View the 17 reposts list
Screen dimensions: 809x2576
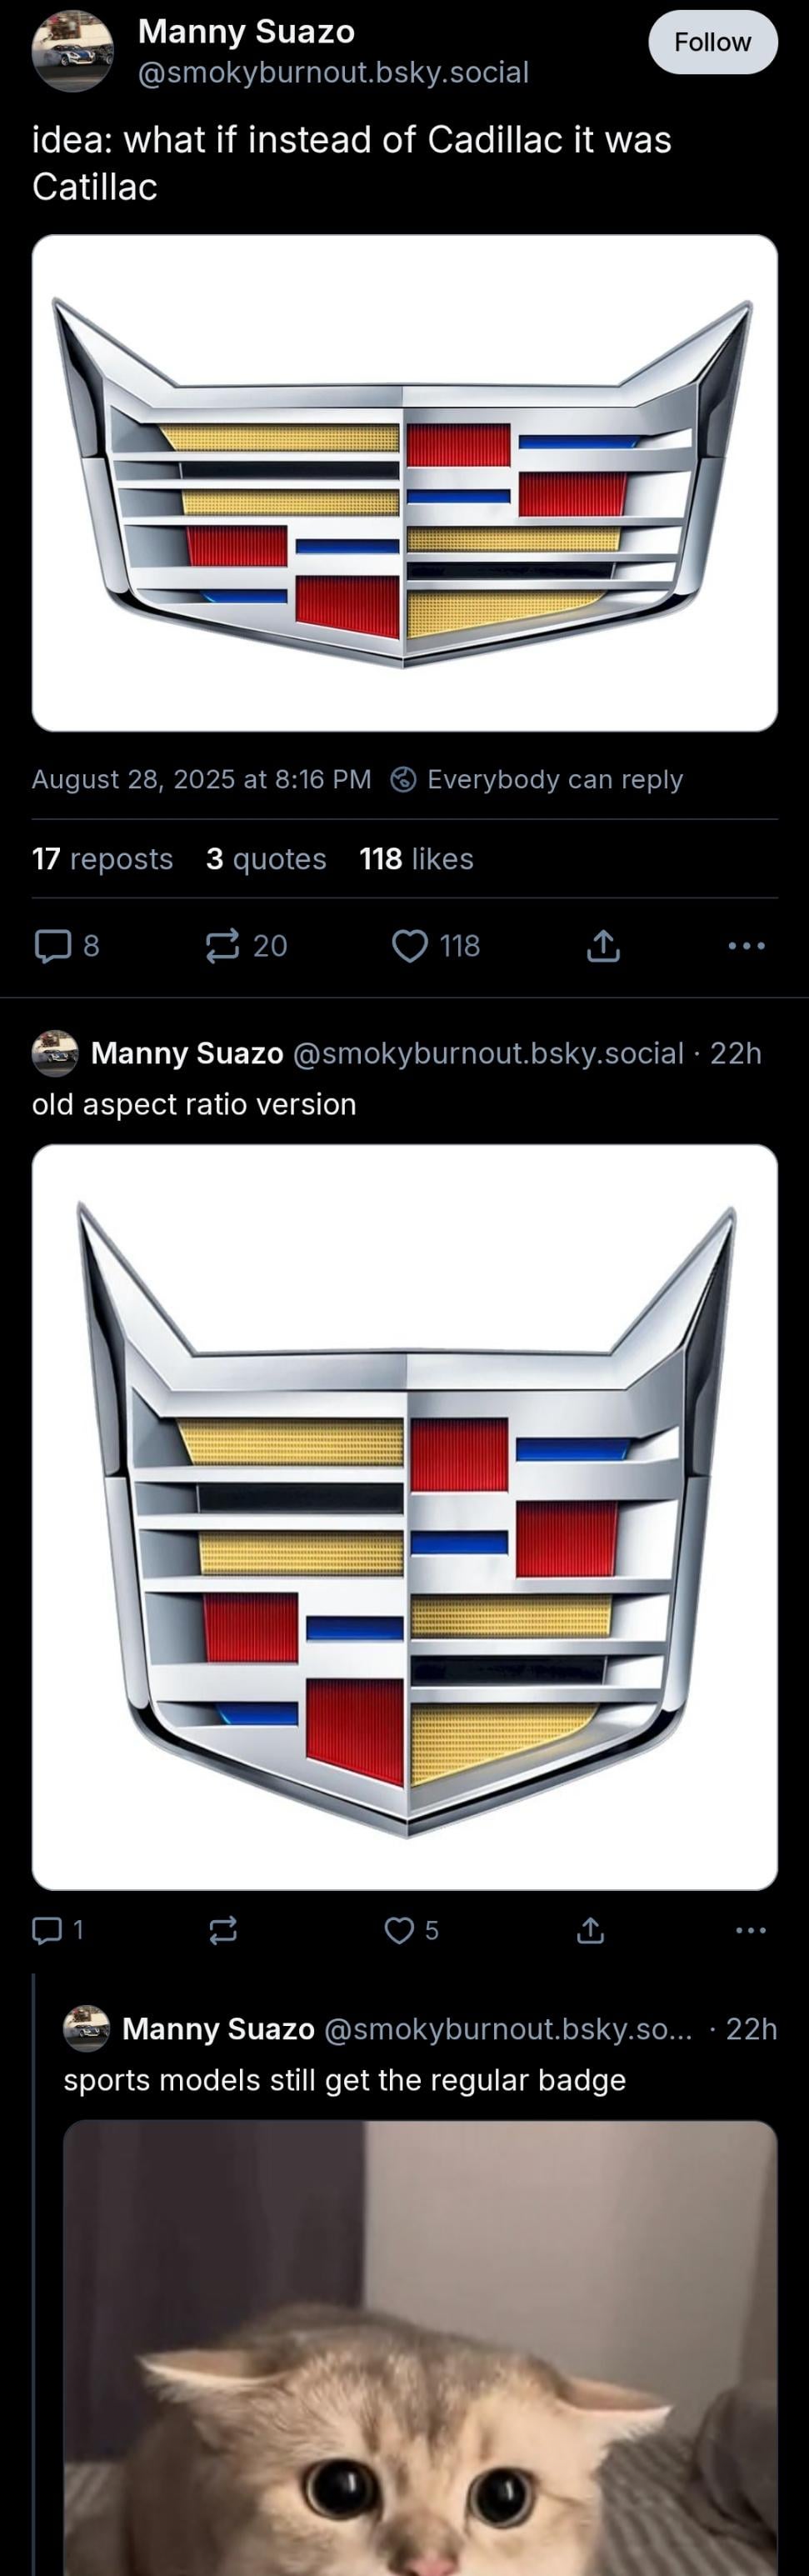pos(102,859)
